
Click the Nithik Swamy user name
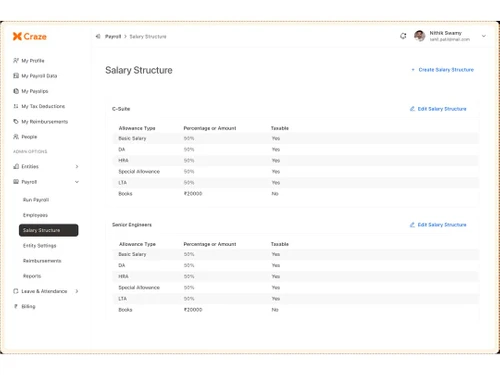click(x=445, y=33)
